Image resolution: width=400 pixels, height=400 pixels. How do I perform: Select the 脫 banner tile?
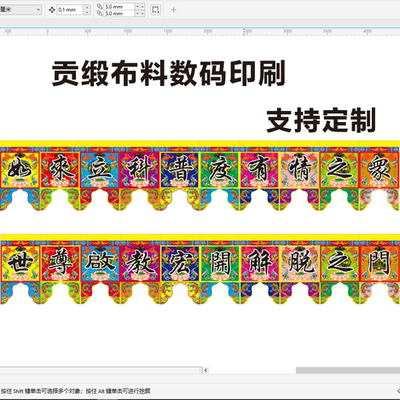(300, 263)
